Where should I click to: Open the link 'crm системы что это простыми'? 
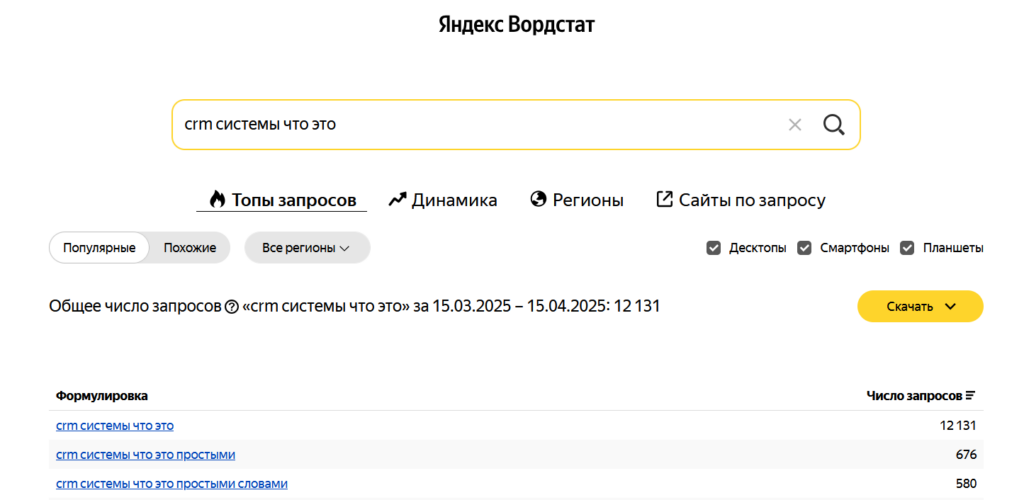point(146,455)
